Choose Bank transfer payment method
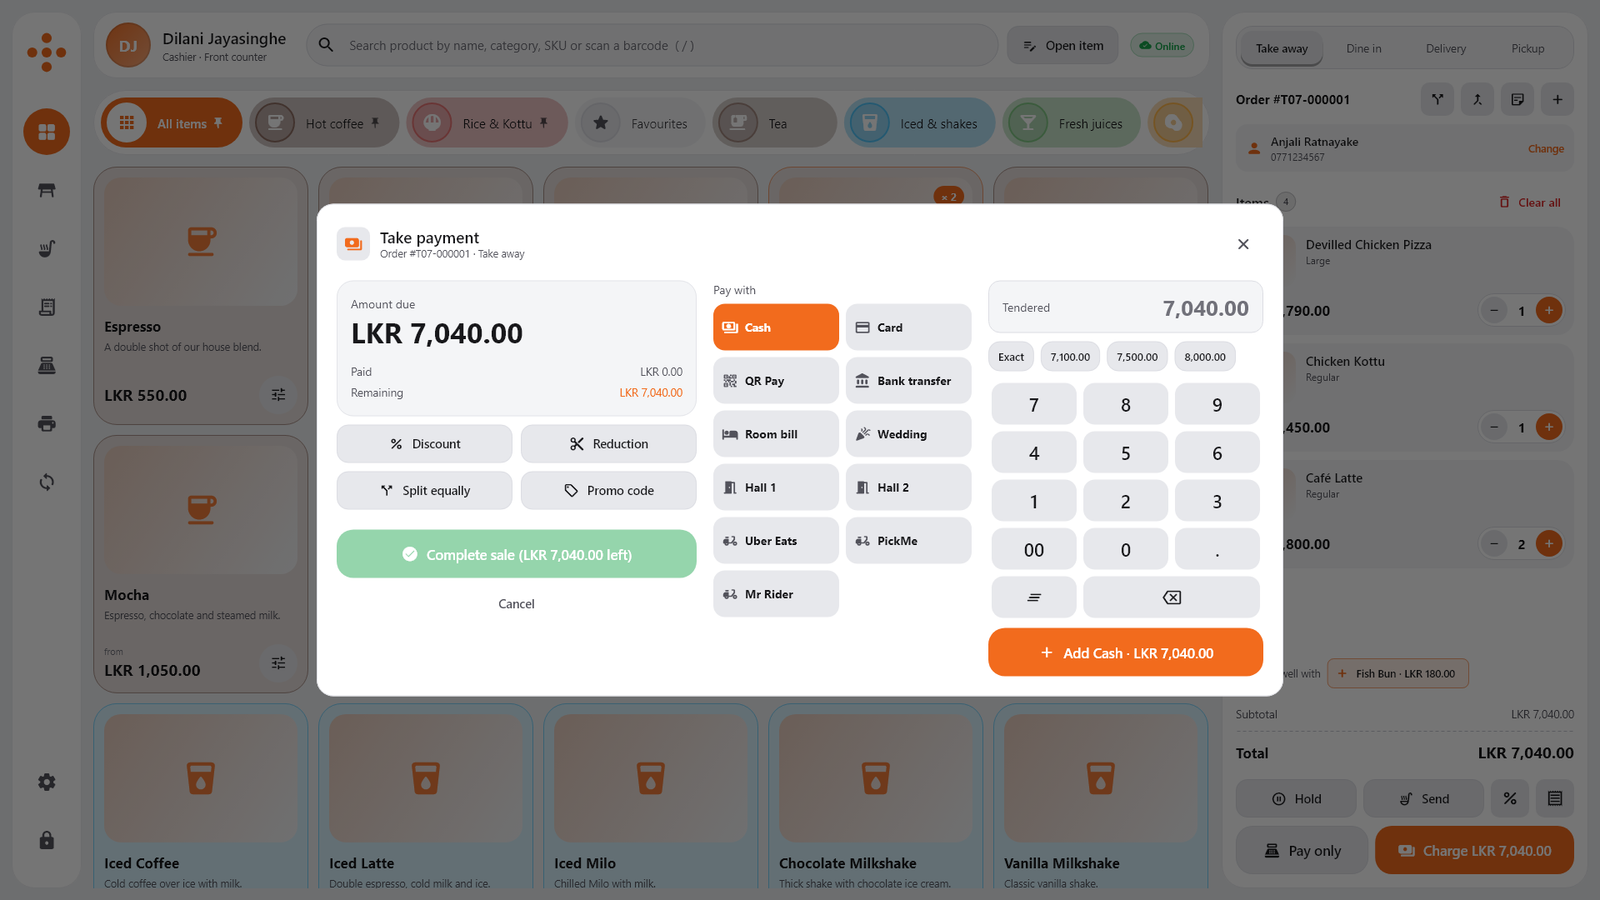 (x=908, y=381)
